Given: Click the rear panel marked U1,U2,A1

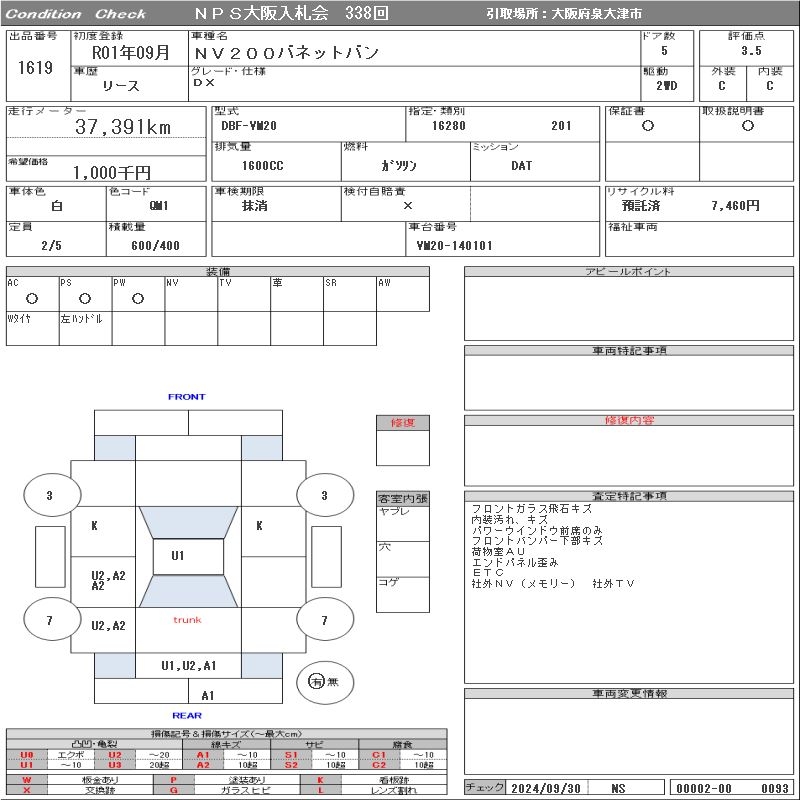Looking at the screenshot, I should tap(188, 666).
